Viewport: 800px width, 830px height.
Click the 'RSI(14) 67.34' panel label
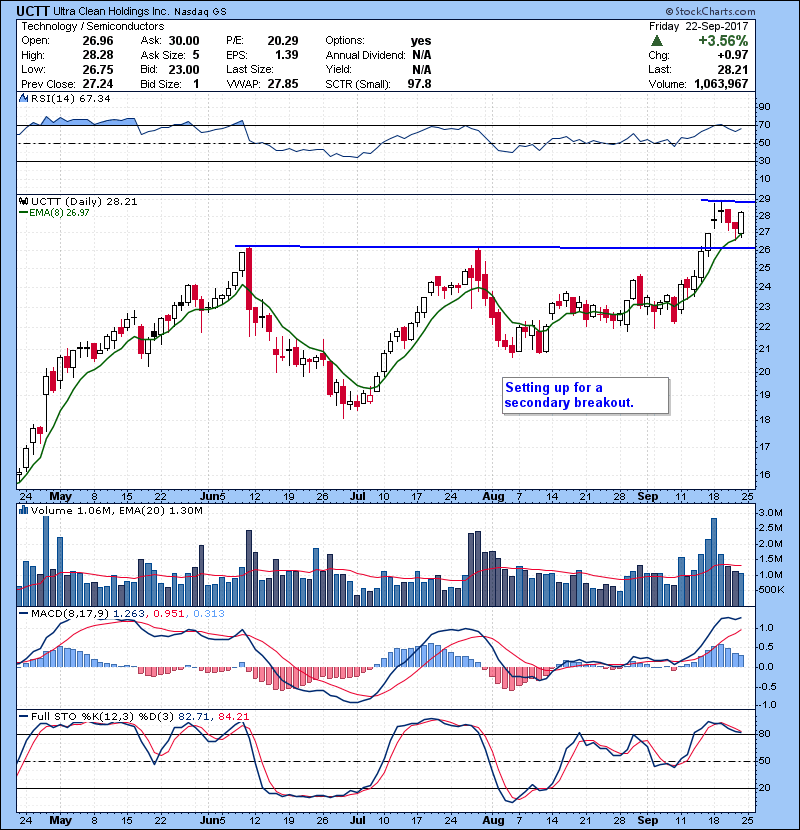[x=71, y=98]
